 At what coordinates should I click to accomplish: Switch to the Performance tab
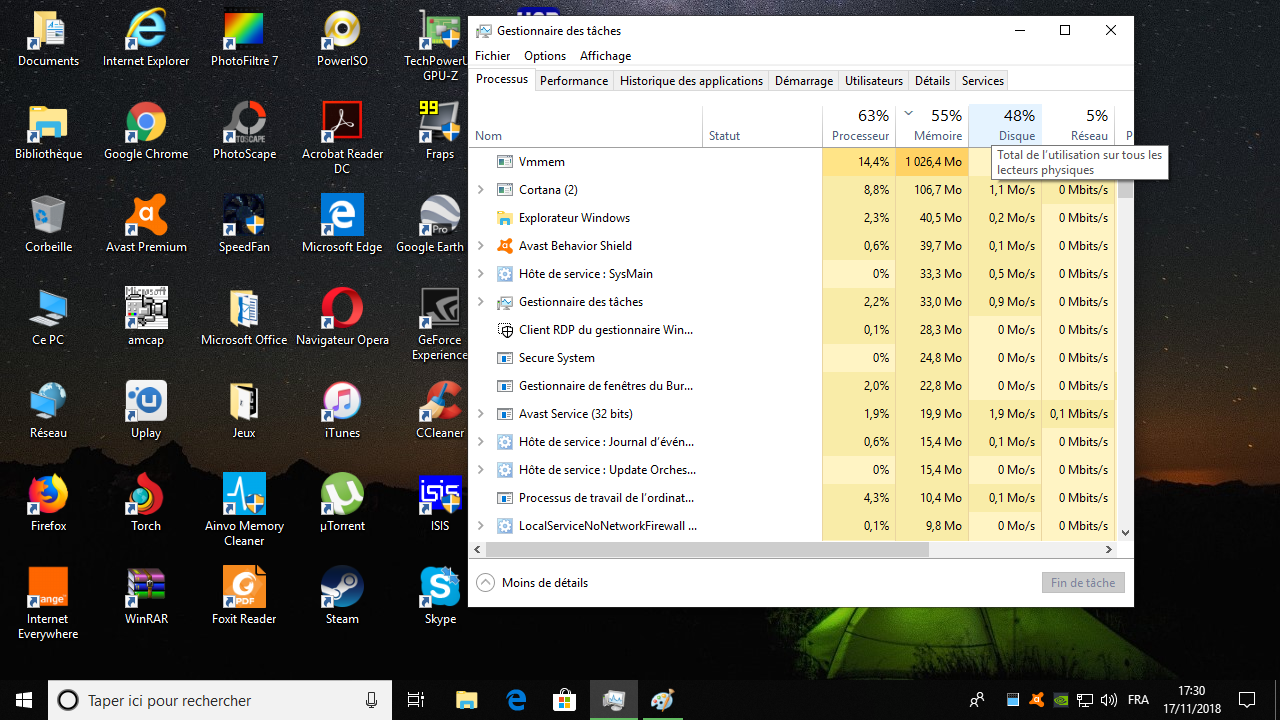pos(574,81)
